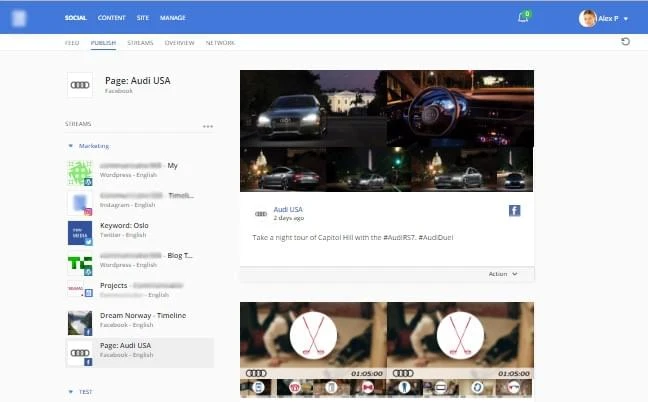
Task: Click the blurred logo in header
Action: click(x=19, y=18)
